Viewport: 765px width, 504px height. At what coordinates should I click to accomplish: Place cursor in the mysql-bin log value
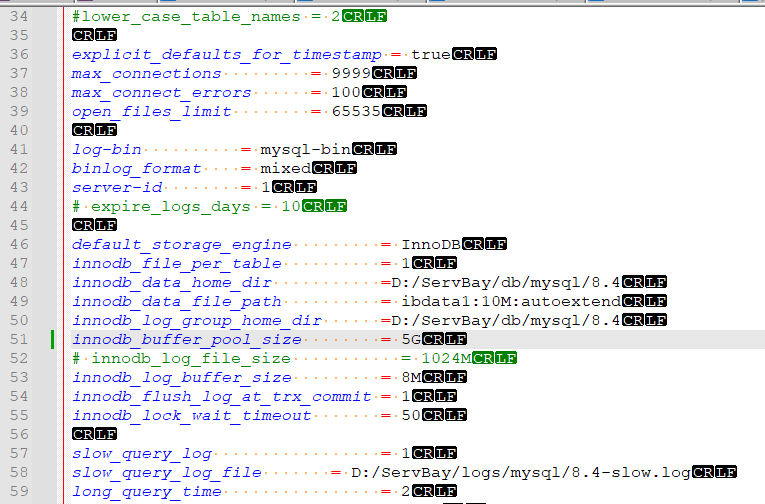tap(305, 149)
